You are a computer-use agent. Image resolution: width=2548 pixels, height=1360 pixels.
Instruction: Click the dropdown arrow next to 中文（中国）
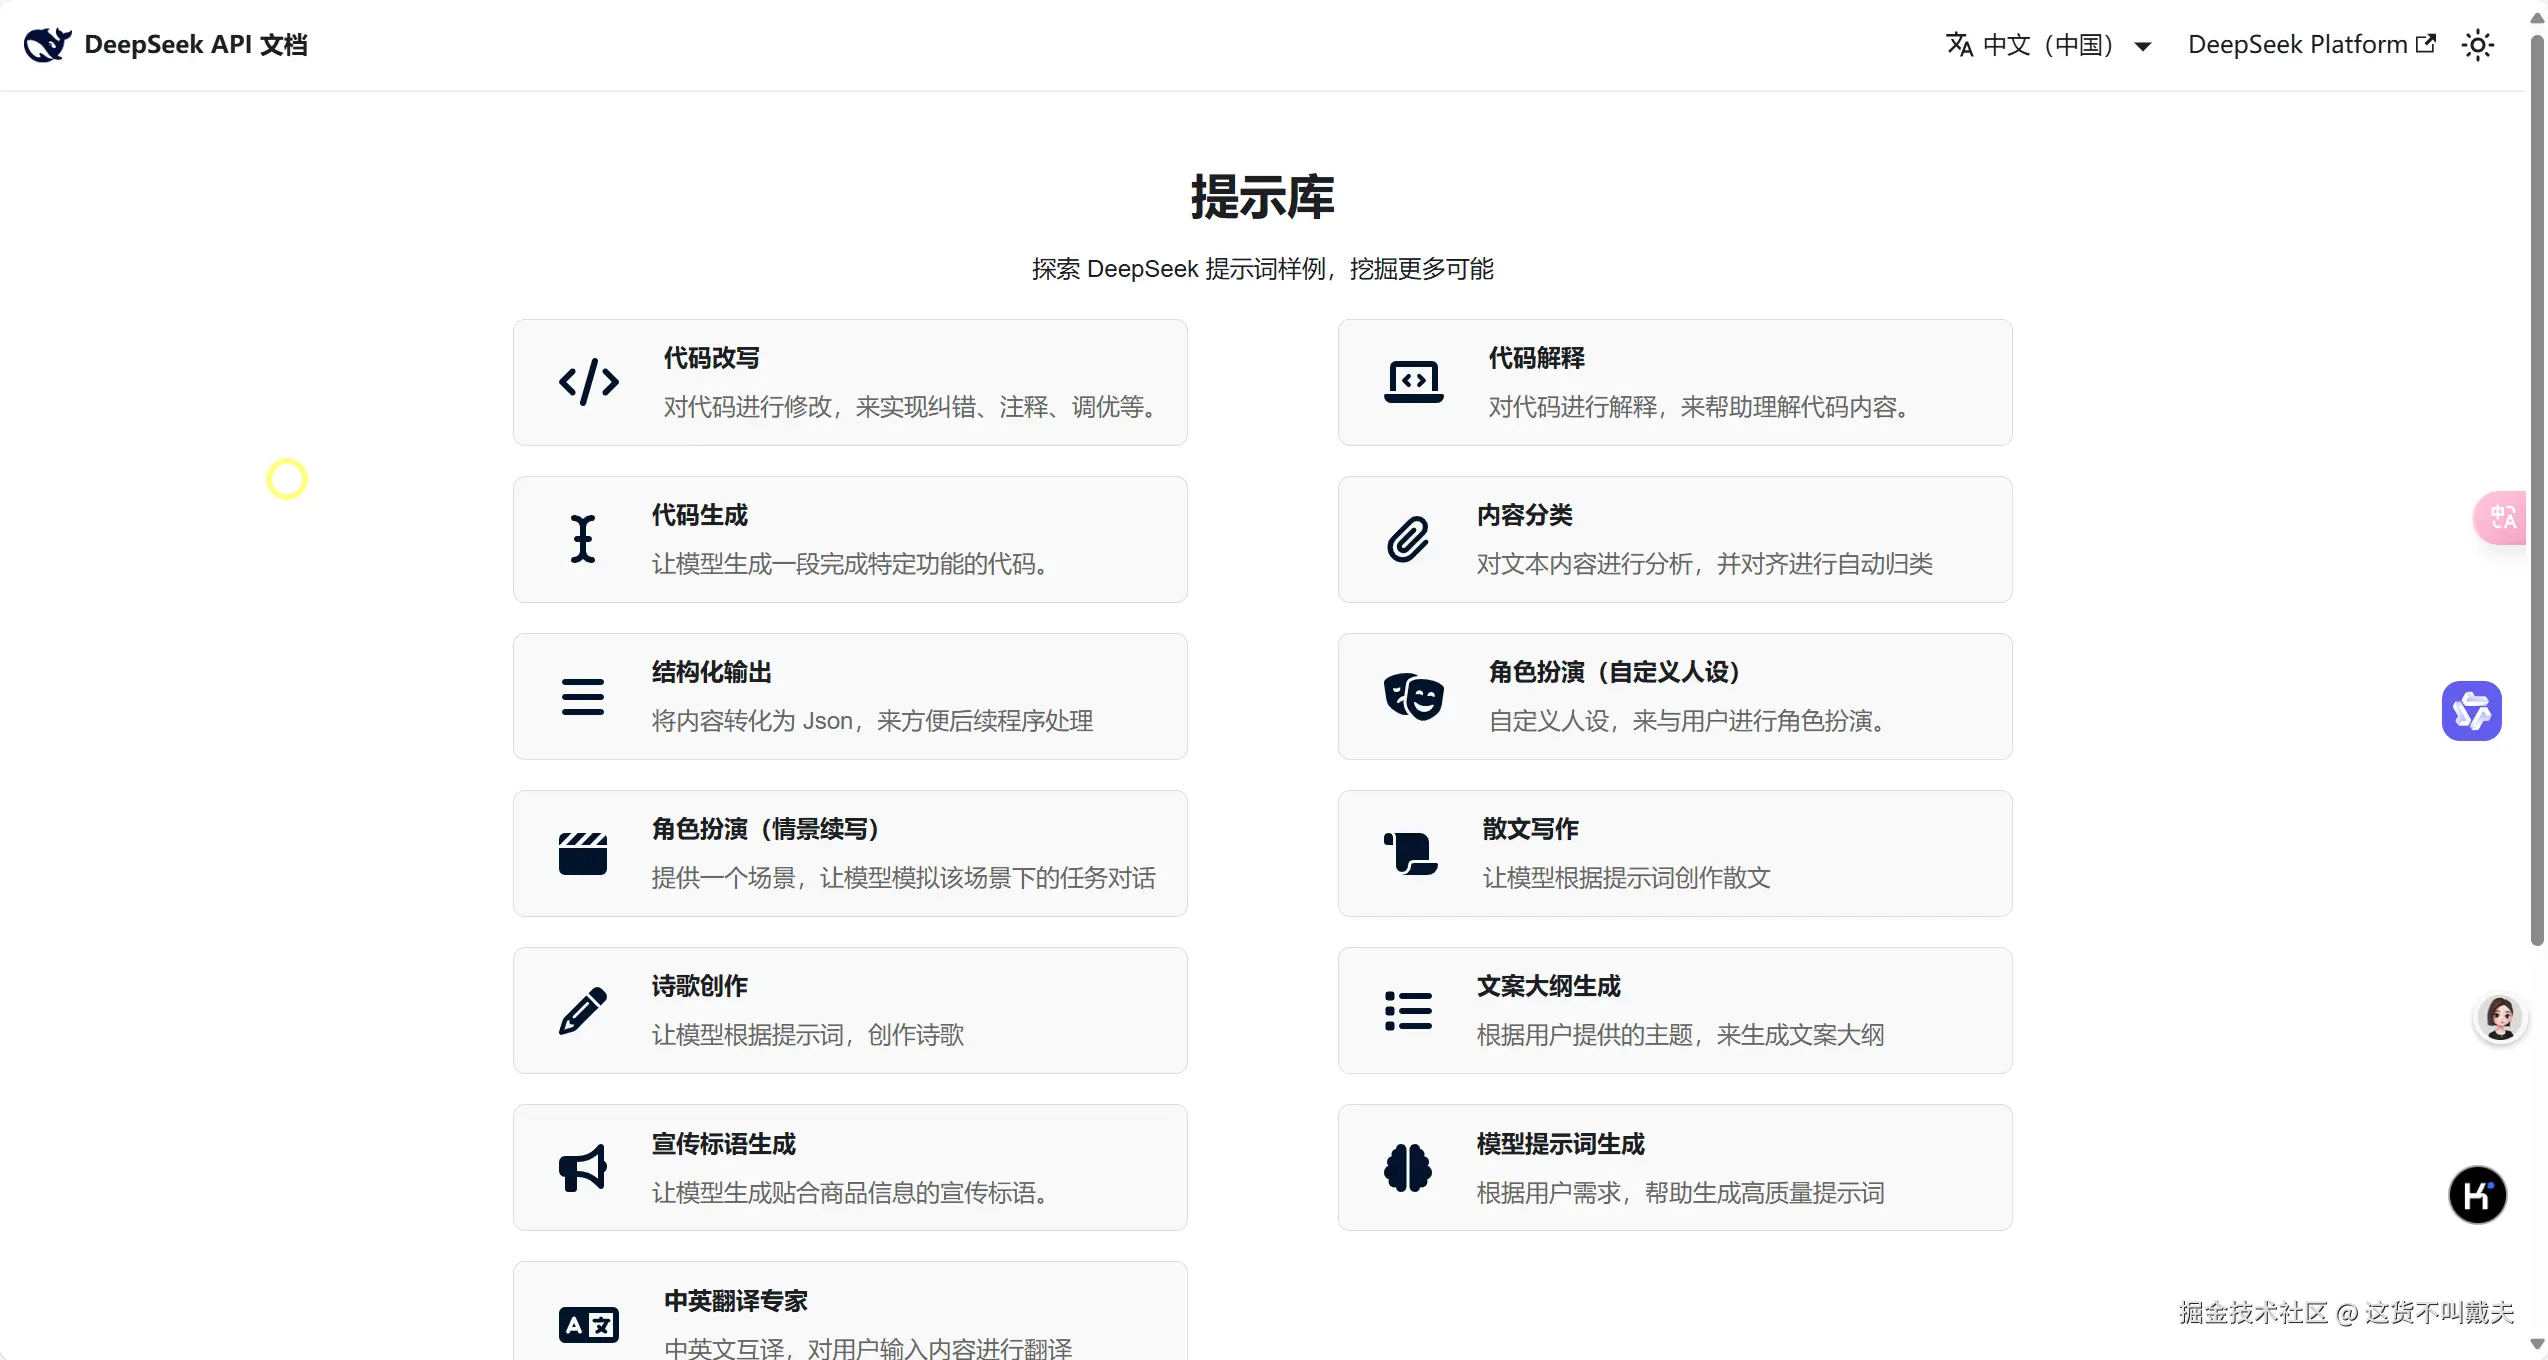click(2142, 47)
